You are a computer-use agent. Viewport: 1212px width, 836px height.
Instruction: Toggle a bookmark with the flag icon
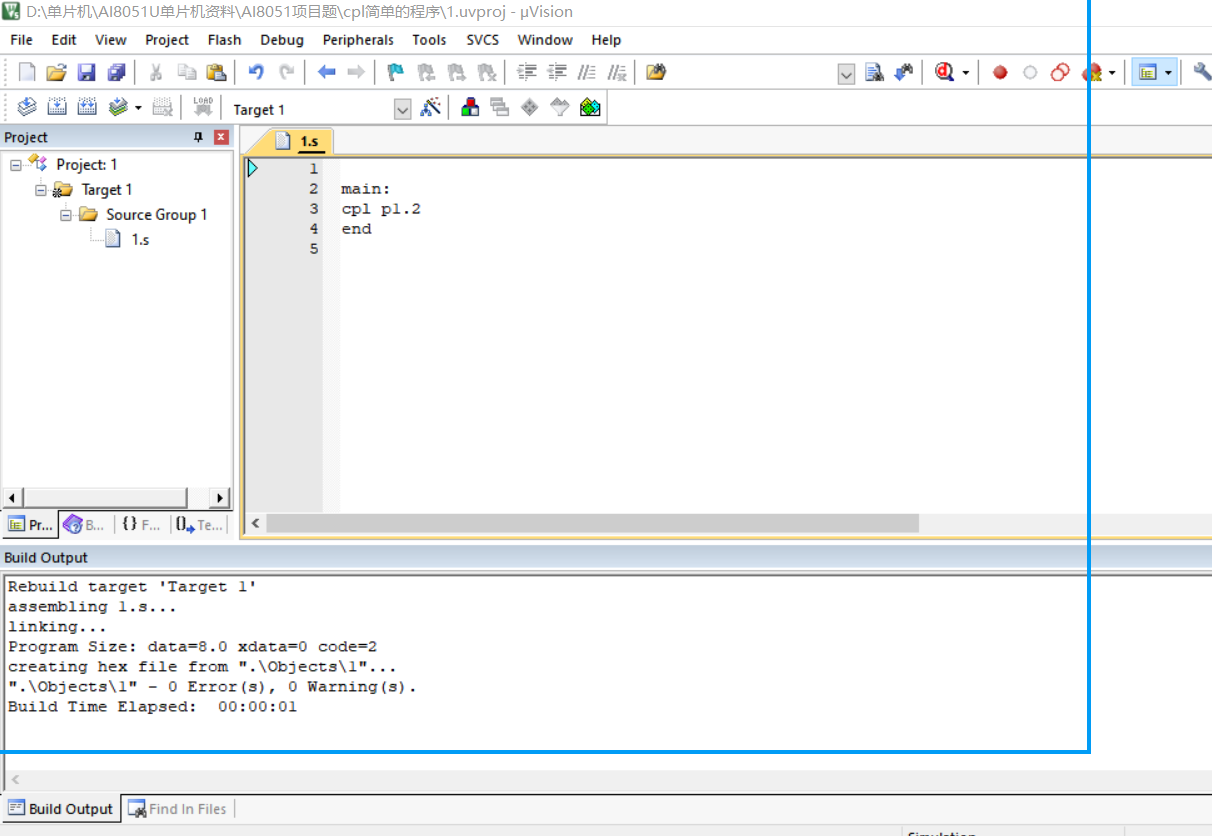(396, 72)
